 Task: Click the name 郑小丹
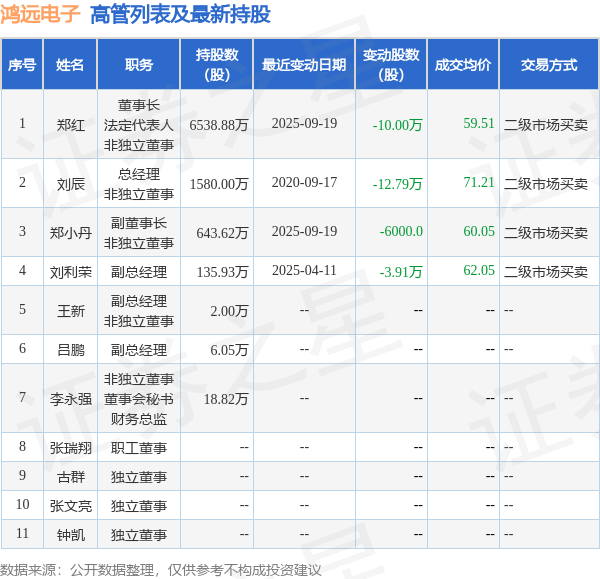(x=70, y=233)
